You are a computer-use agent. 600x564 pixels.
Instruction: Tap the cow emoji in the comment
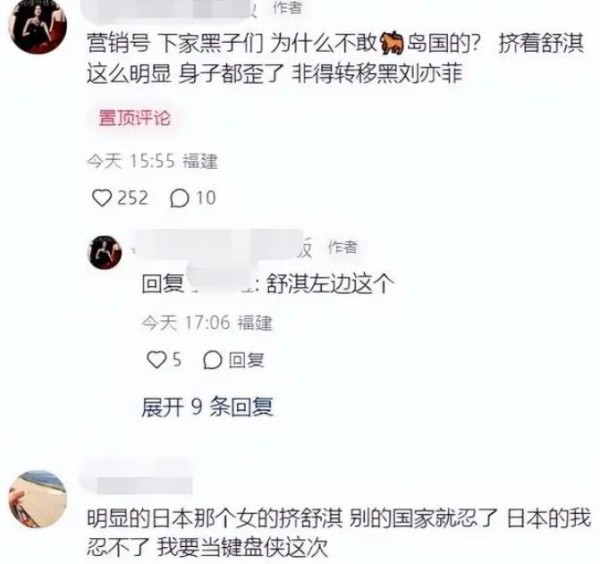(x=391, y=44)
